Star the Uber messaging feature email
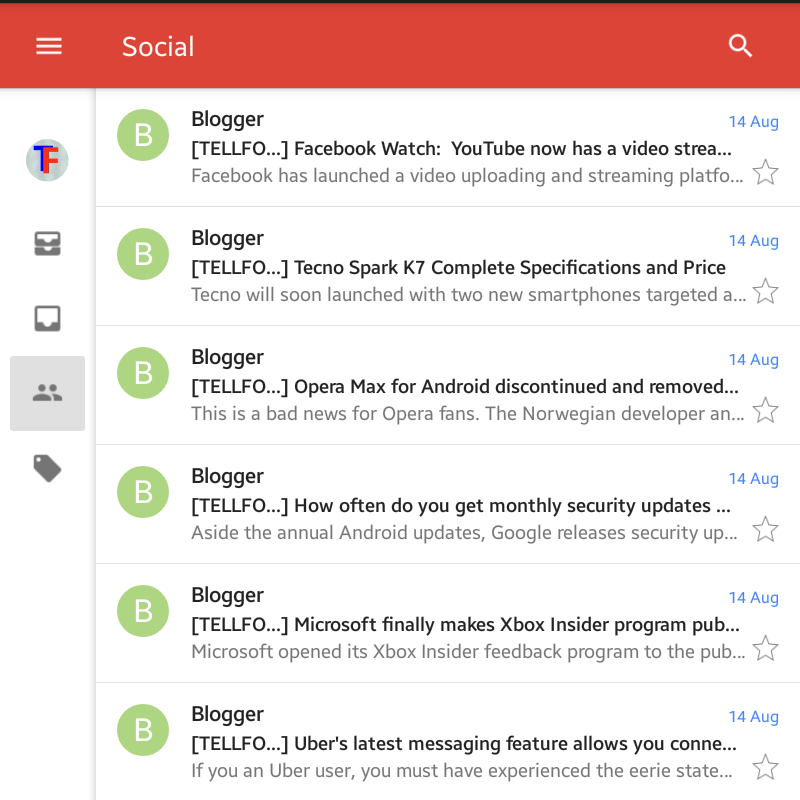 point(765,767)
